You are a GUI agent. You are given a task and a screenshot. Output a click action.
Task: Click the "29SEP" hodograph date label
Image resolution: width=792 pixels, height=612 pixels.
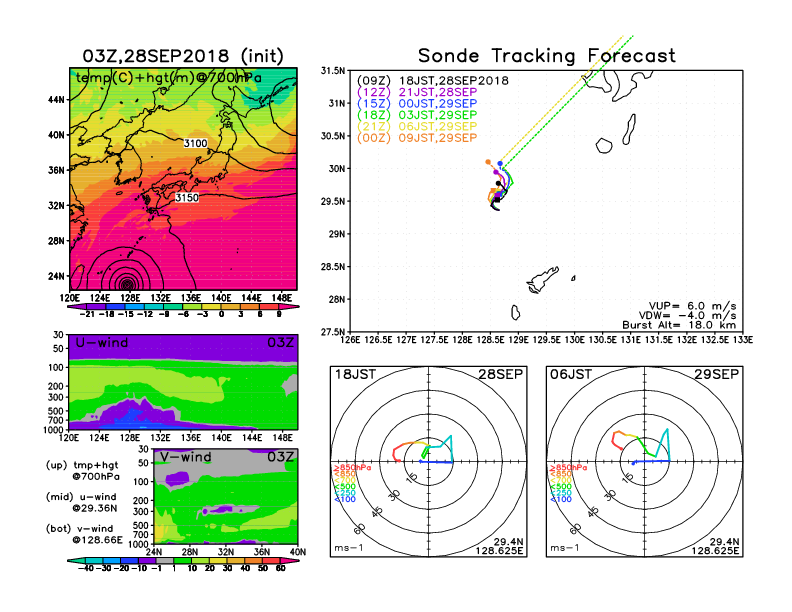717,375
